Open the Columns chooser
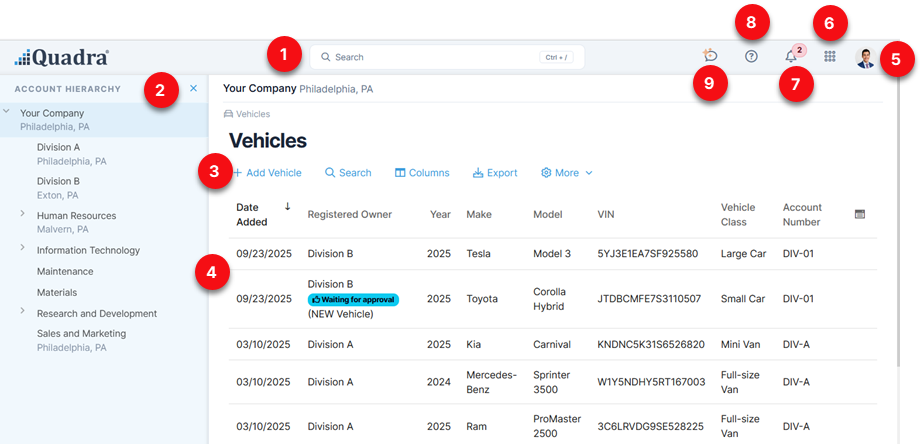This screenshot has height=444, width=922. [422, 173]
